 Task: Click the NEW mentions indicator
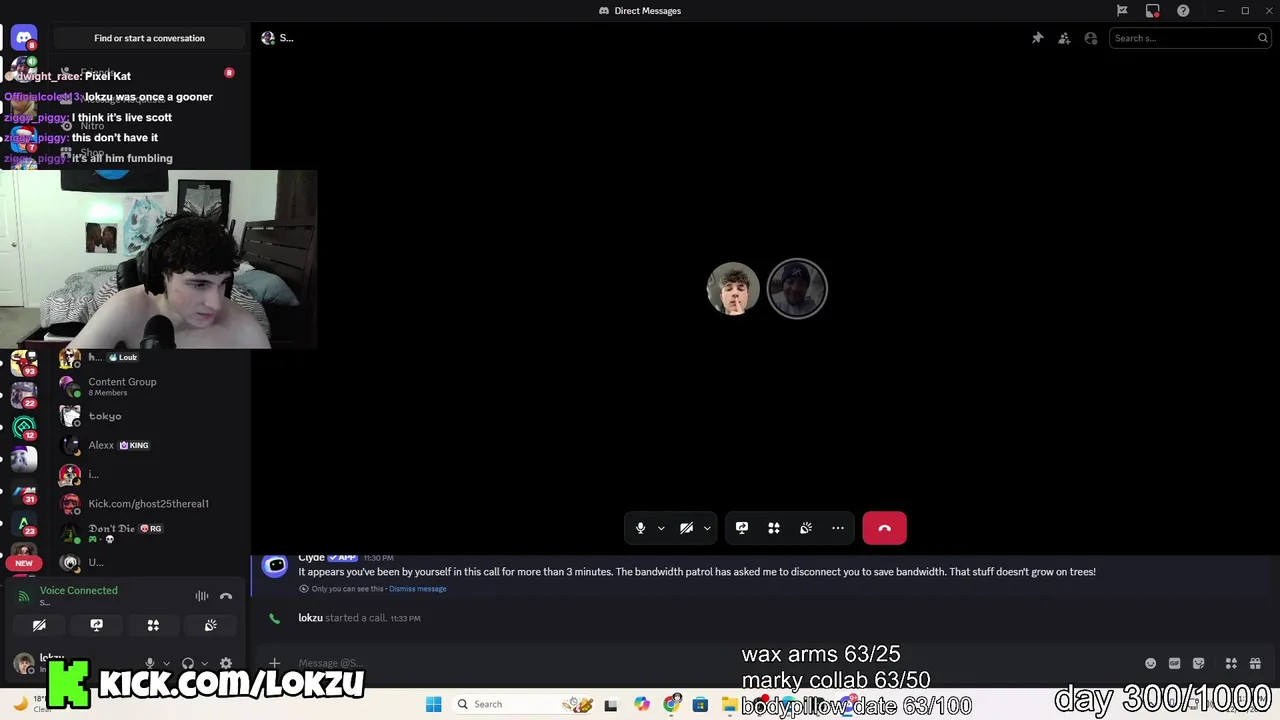[24, 563]
